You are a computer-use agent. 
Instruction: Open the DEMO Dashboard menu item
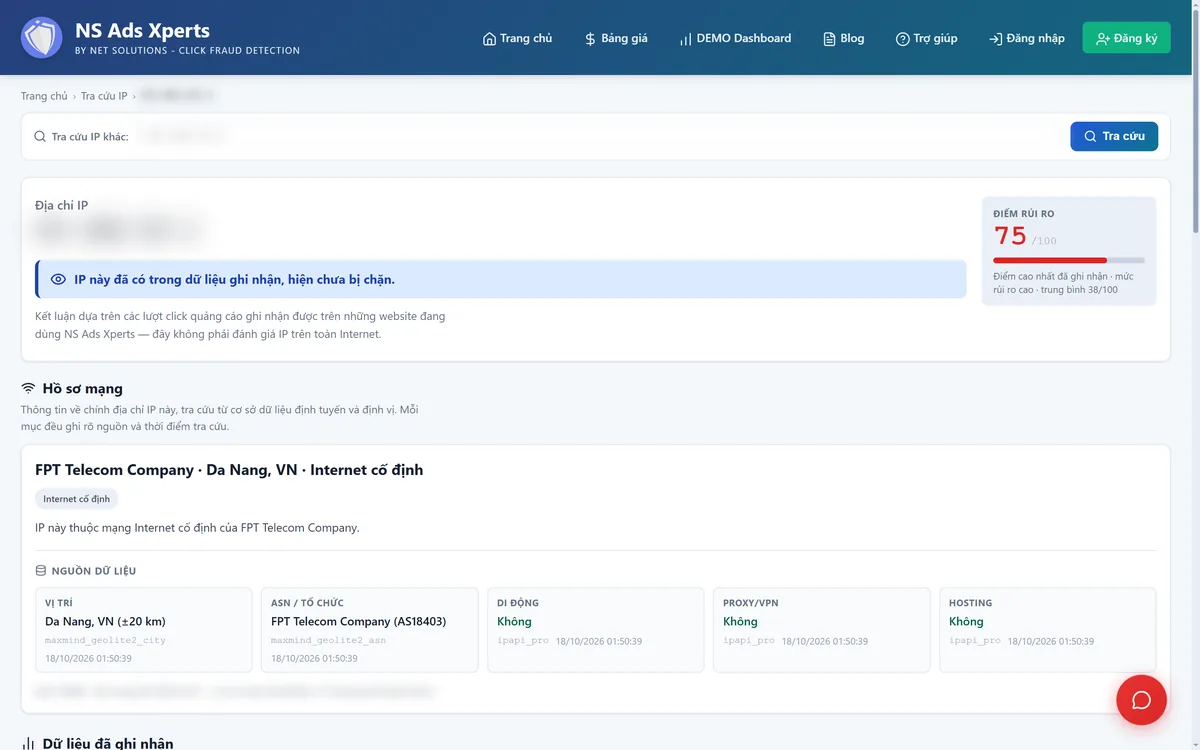point(735,38)
